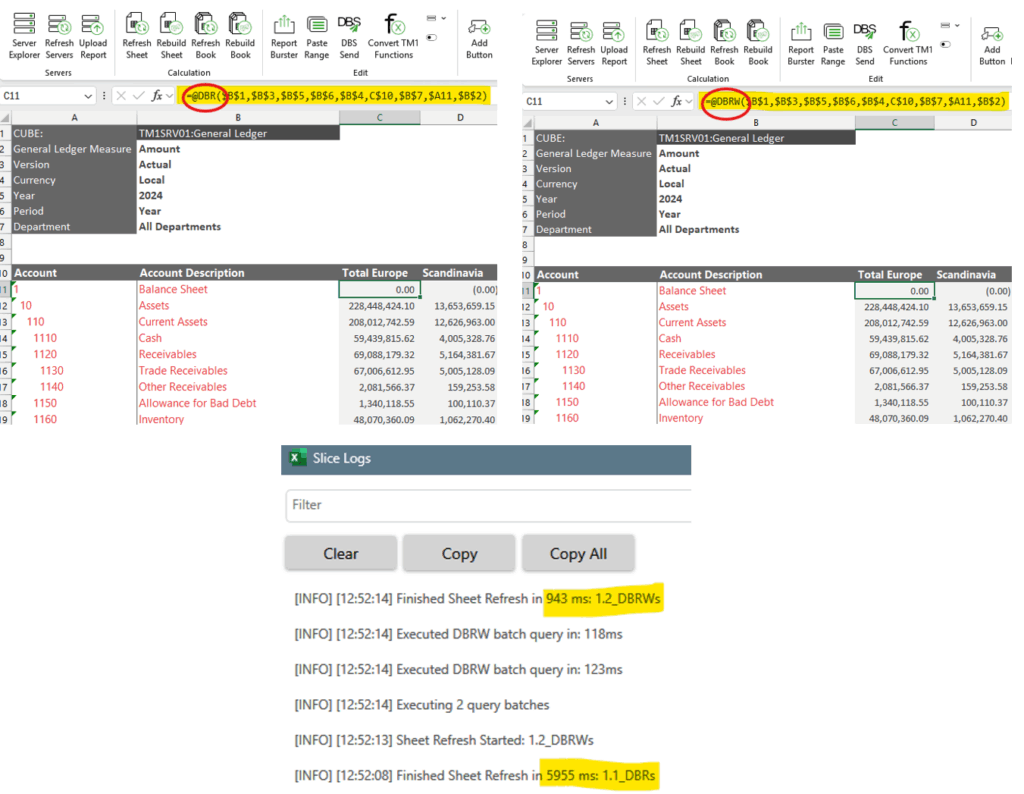
Task: Click Refresh Servers in the DBRW formula window
Action: [581, 42]
